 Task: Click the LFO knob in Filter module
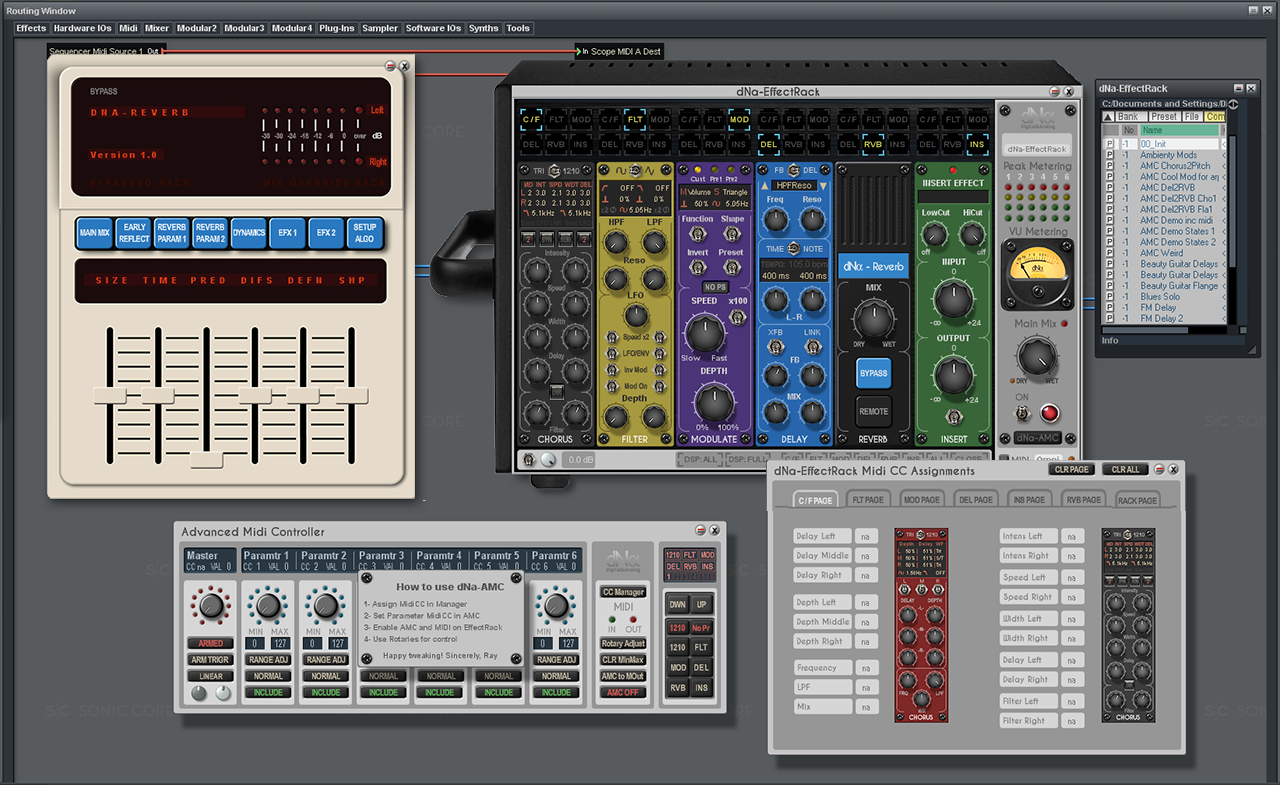point(635,316)
